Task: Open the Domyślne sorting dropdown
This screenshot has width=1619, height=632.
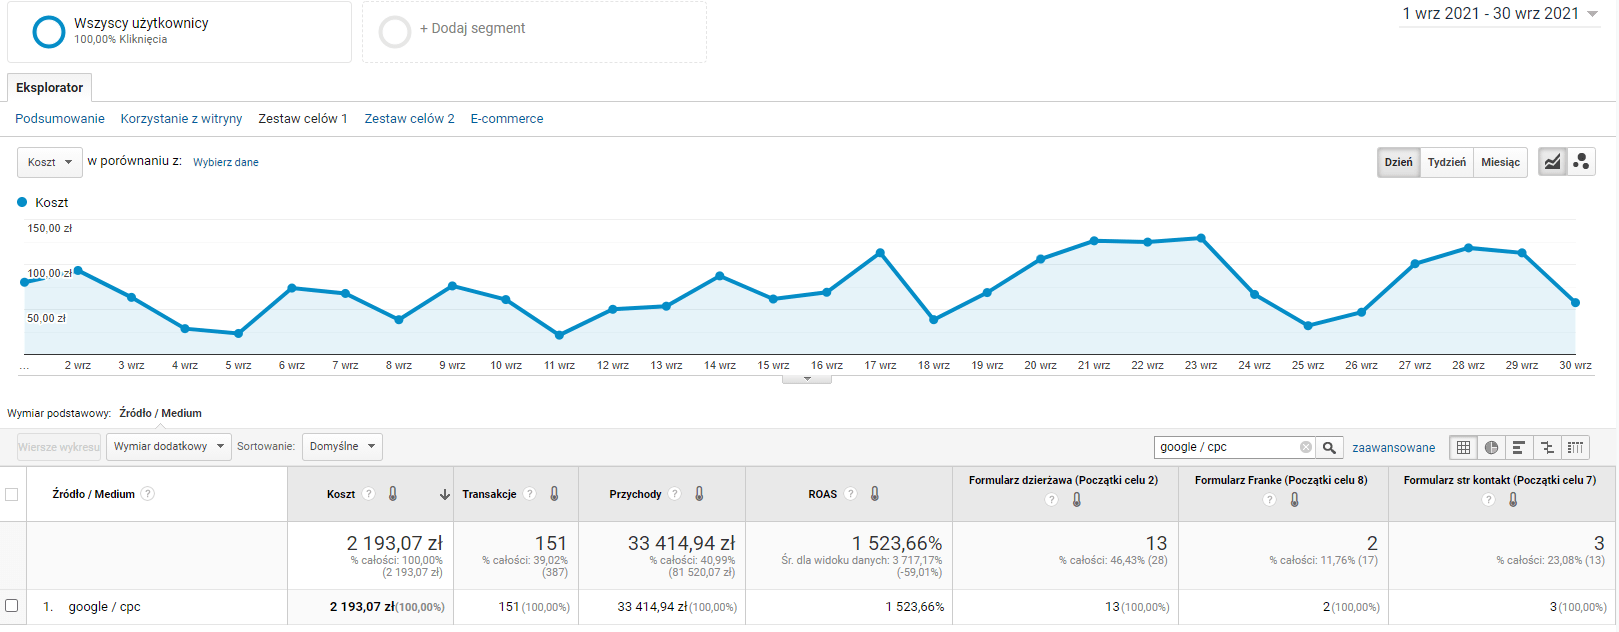Action: click(342, 447)
